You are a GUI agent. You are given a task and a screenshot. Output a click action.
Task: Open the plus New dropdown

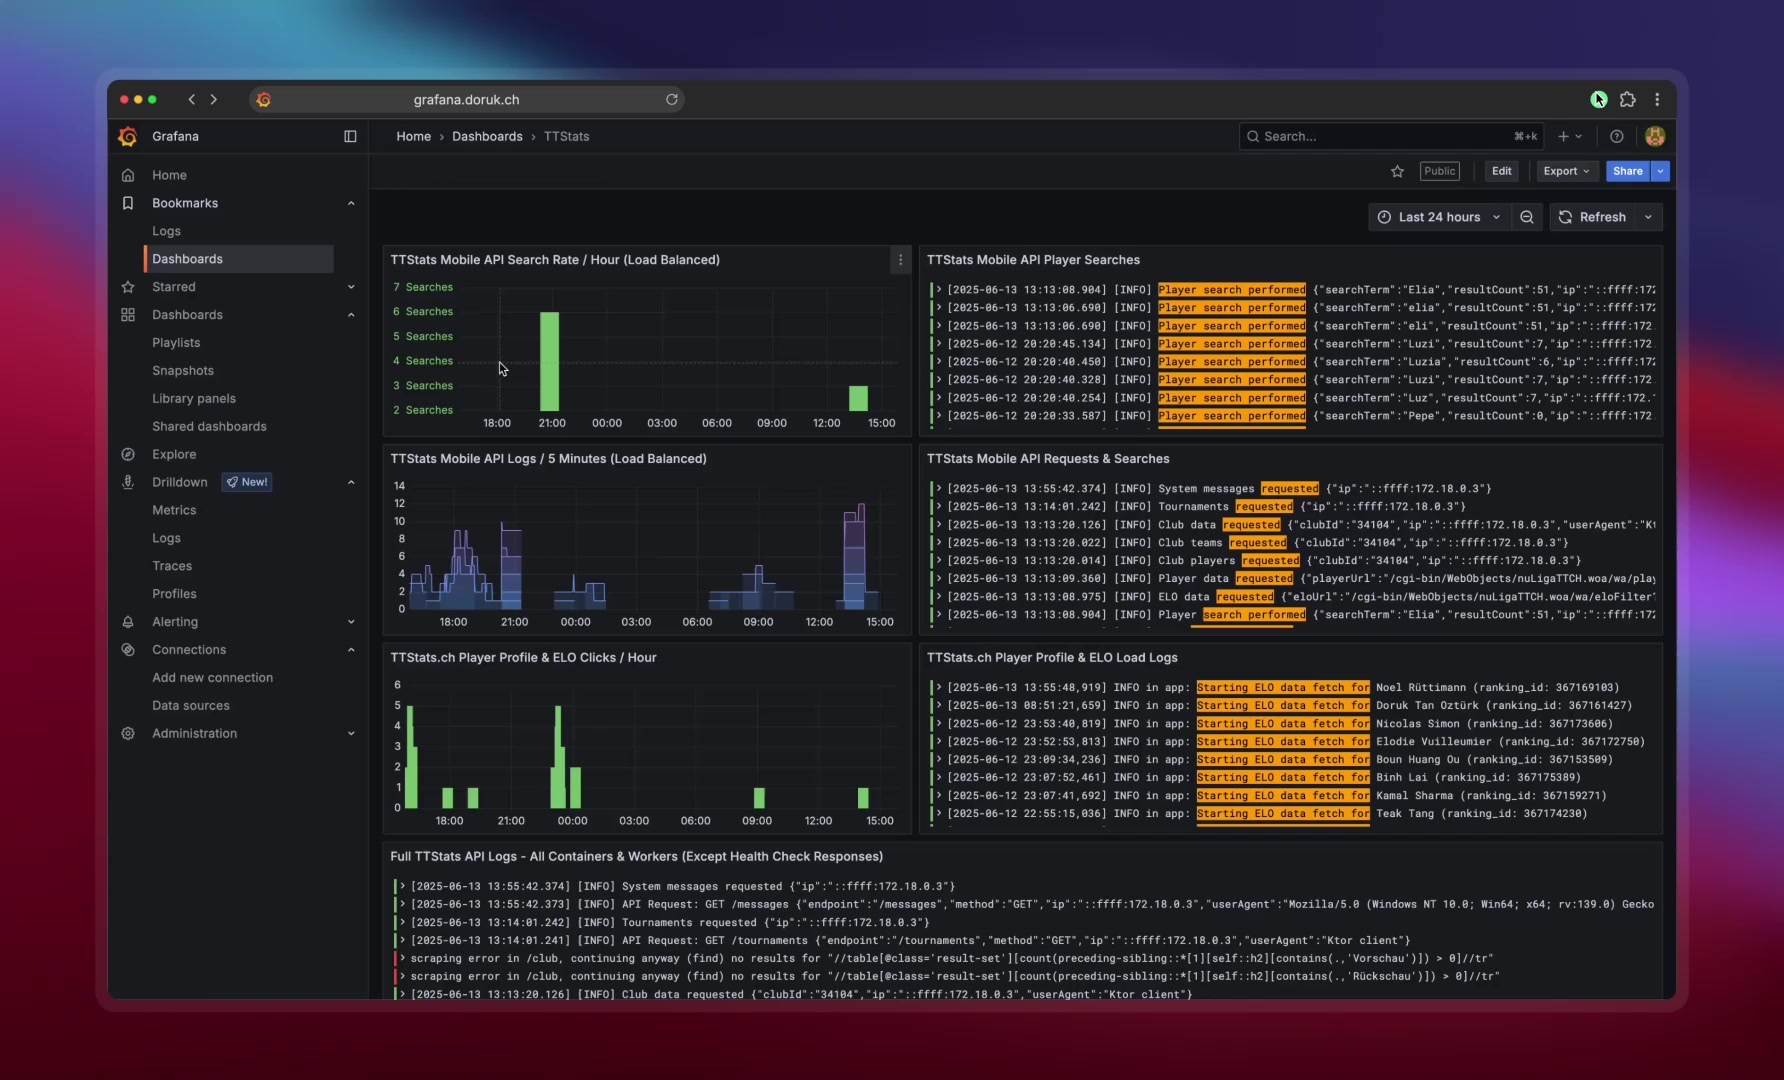[x=1570, y=137]
